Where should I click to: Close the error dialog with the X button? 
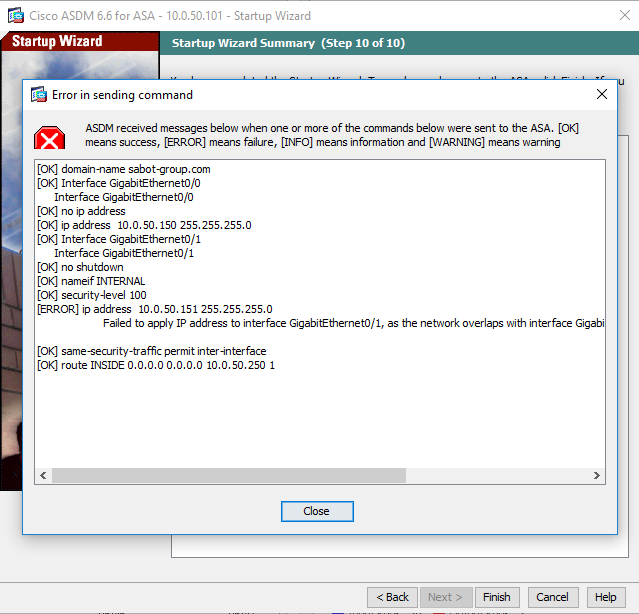click(x=602, y=94)
